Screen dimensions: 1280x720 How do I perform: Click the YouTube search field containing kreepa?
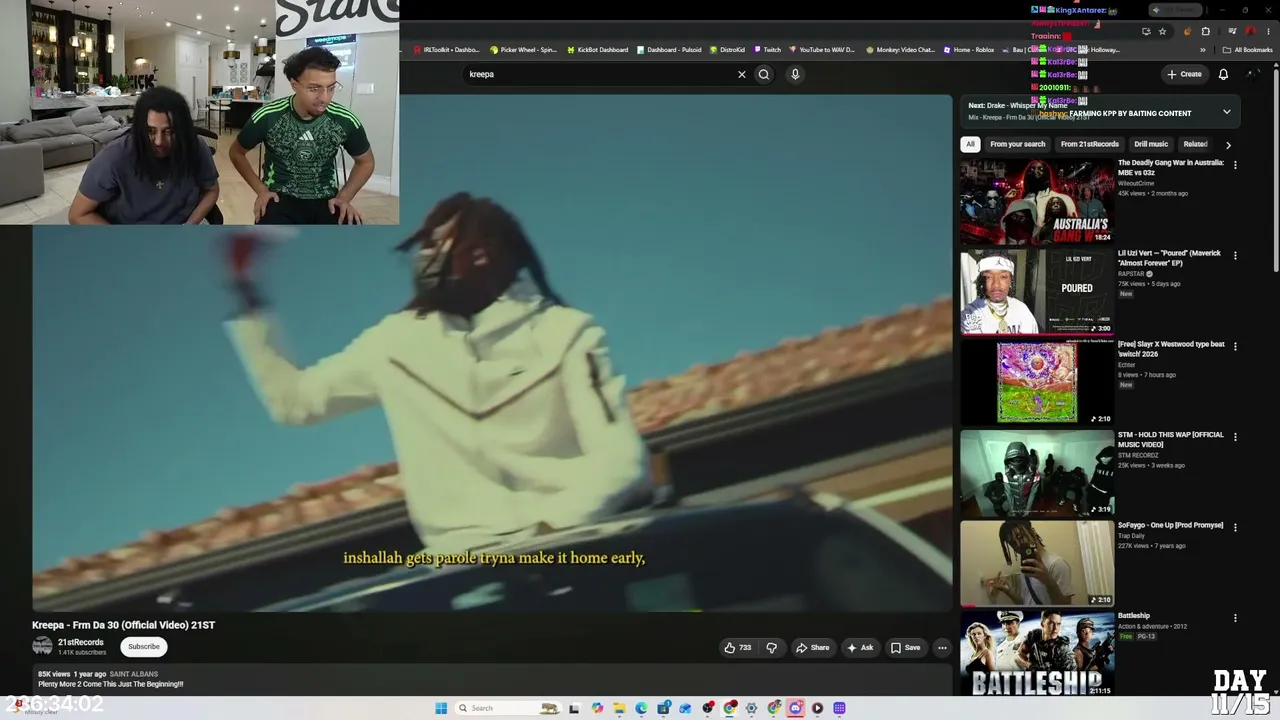(x=600, y=74)
